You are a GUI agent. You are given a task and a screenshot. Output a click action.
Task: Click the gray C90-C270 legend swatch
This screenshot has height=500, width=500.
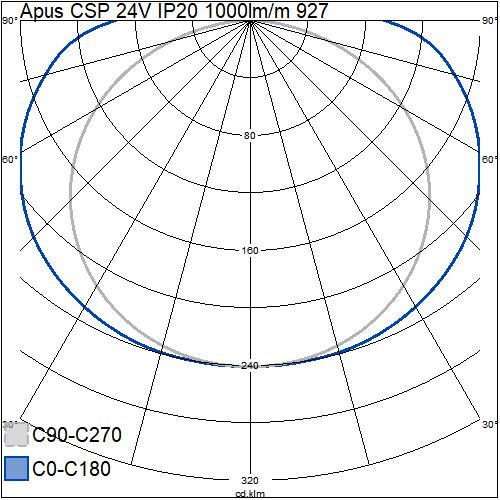click(17, 435)
